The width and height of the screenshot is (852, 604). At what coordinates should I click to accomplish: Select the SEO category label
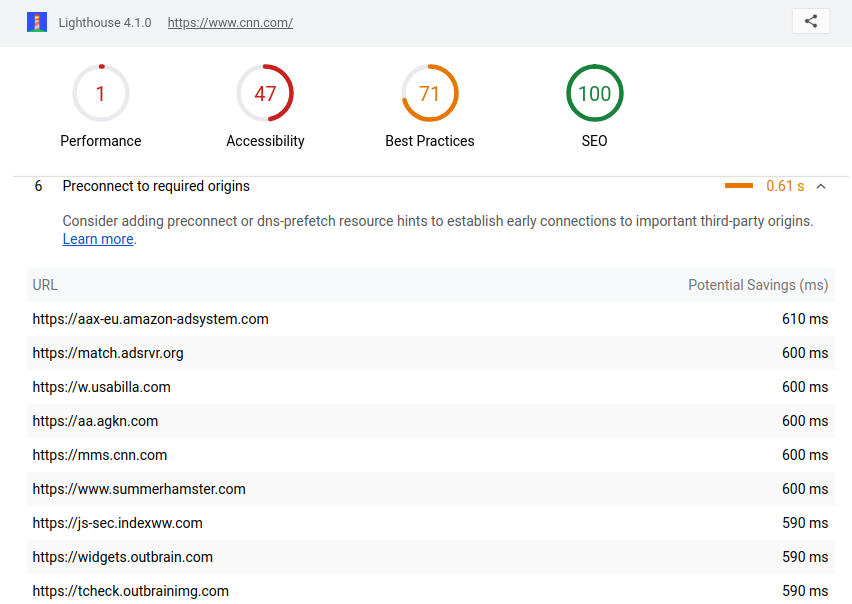pyautogui.click(x=594, y=141)
